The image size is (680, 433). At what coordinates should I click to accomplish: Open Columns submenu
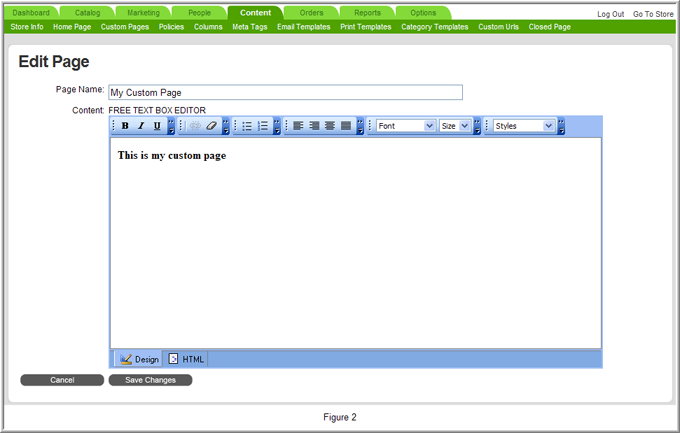click(208, 27)
